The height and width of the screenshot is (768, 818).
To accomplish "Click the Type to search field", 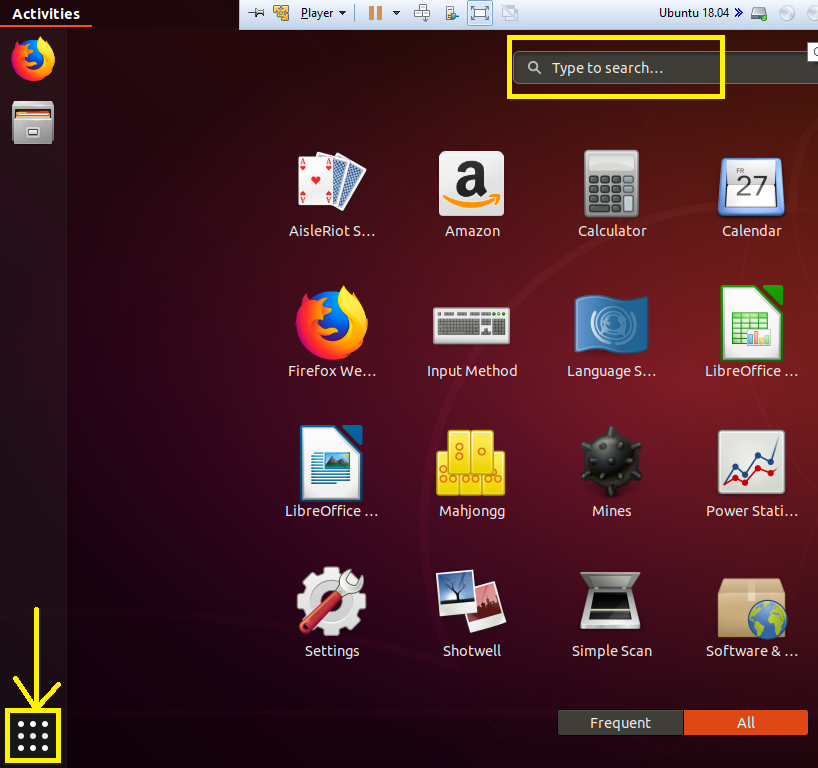I will 665,68.
